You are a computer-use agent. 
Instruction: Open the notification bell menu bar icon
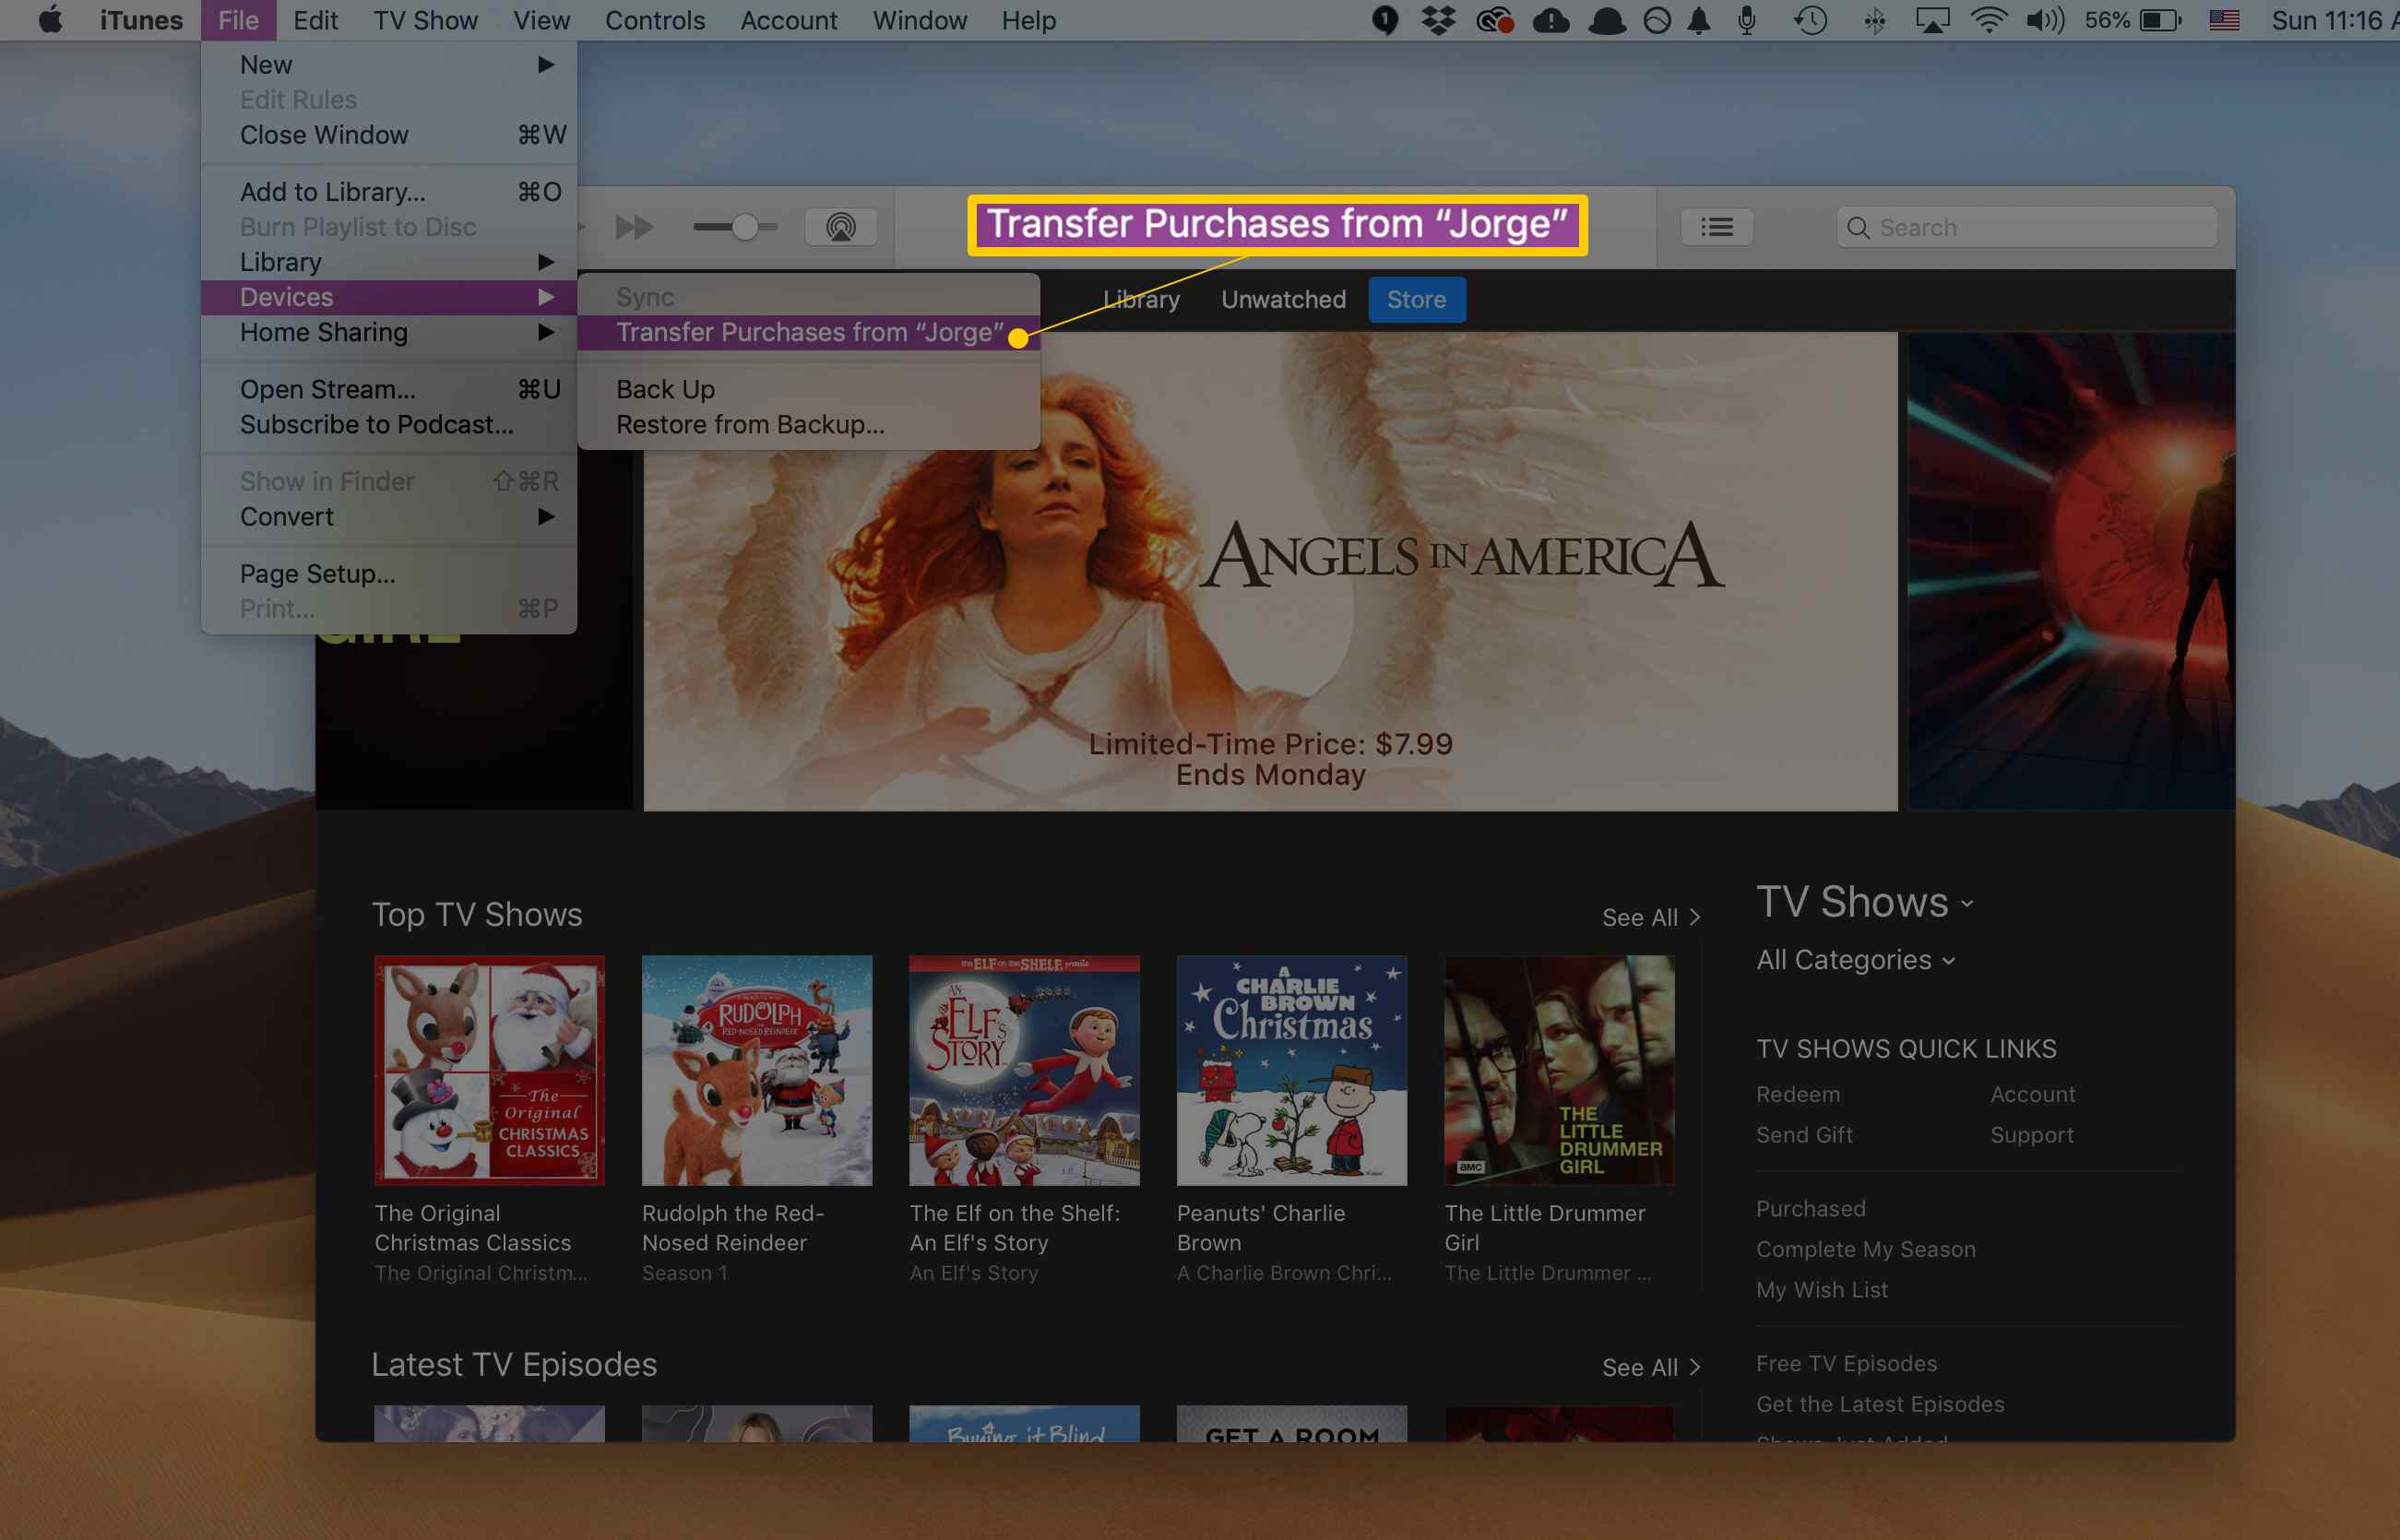click(x=1699, y=20)
